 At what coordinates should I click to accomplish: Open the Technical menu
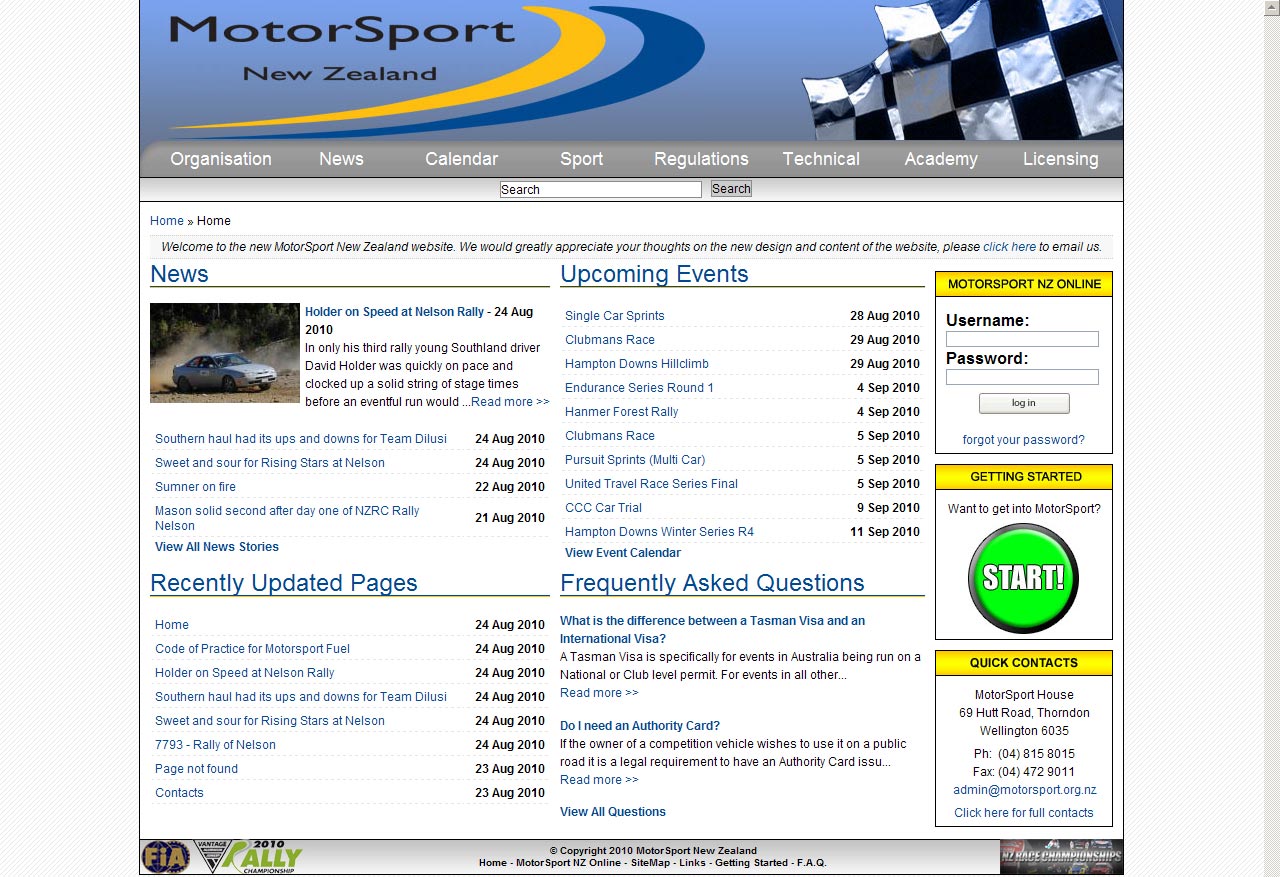[821, 159]
